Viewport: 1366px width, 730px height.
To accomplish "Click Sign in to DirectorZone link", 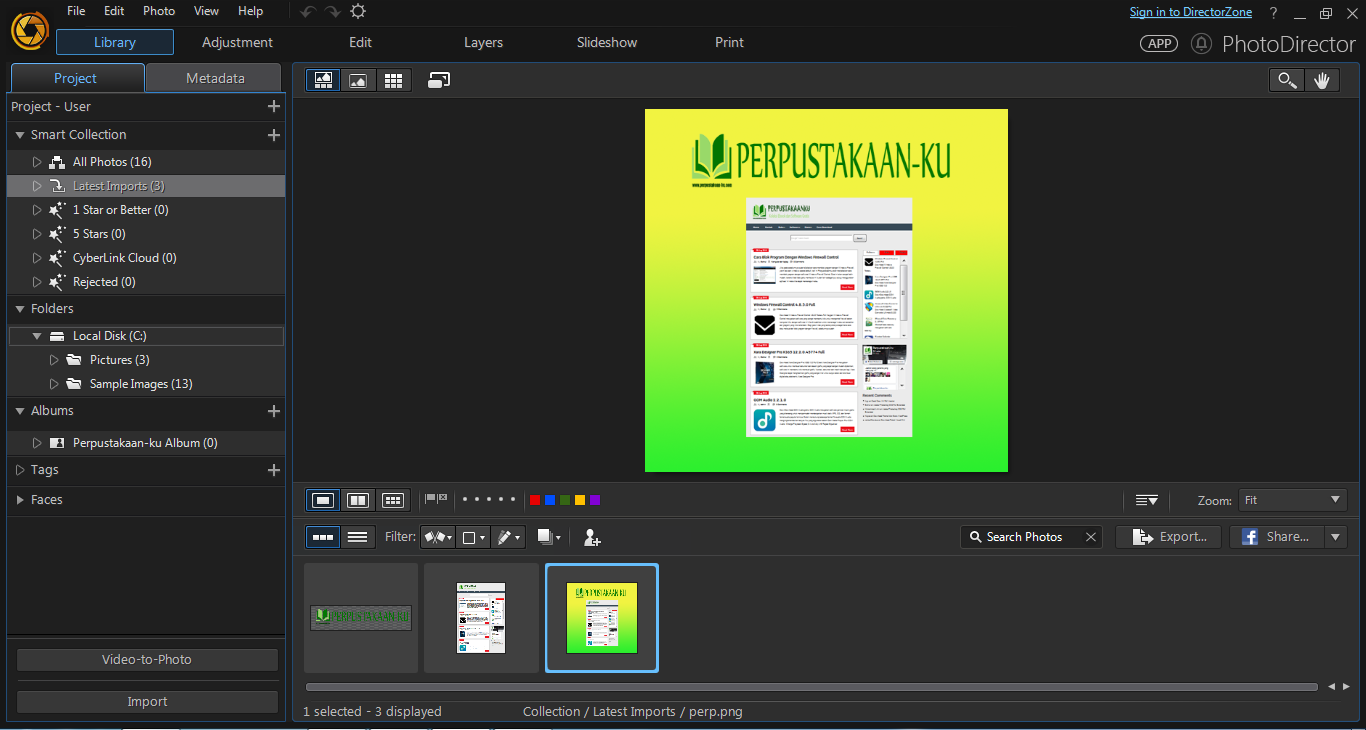I will (1191, 12).
